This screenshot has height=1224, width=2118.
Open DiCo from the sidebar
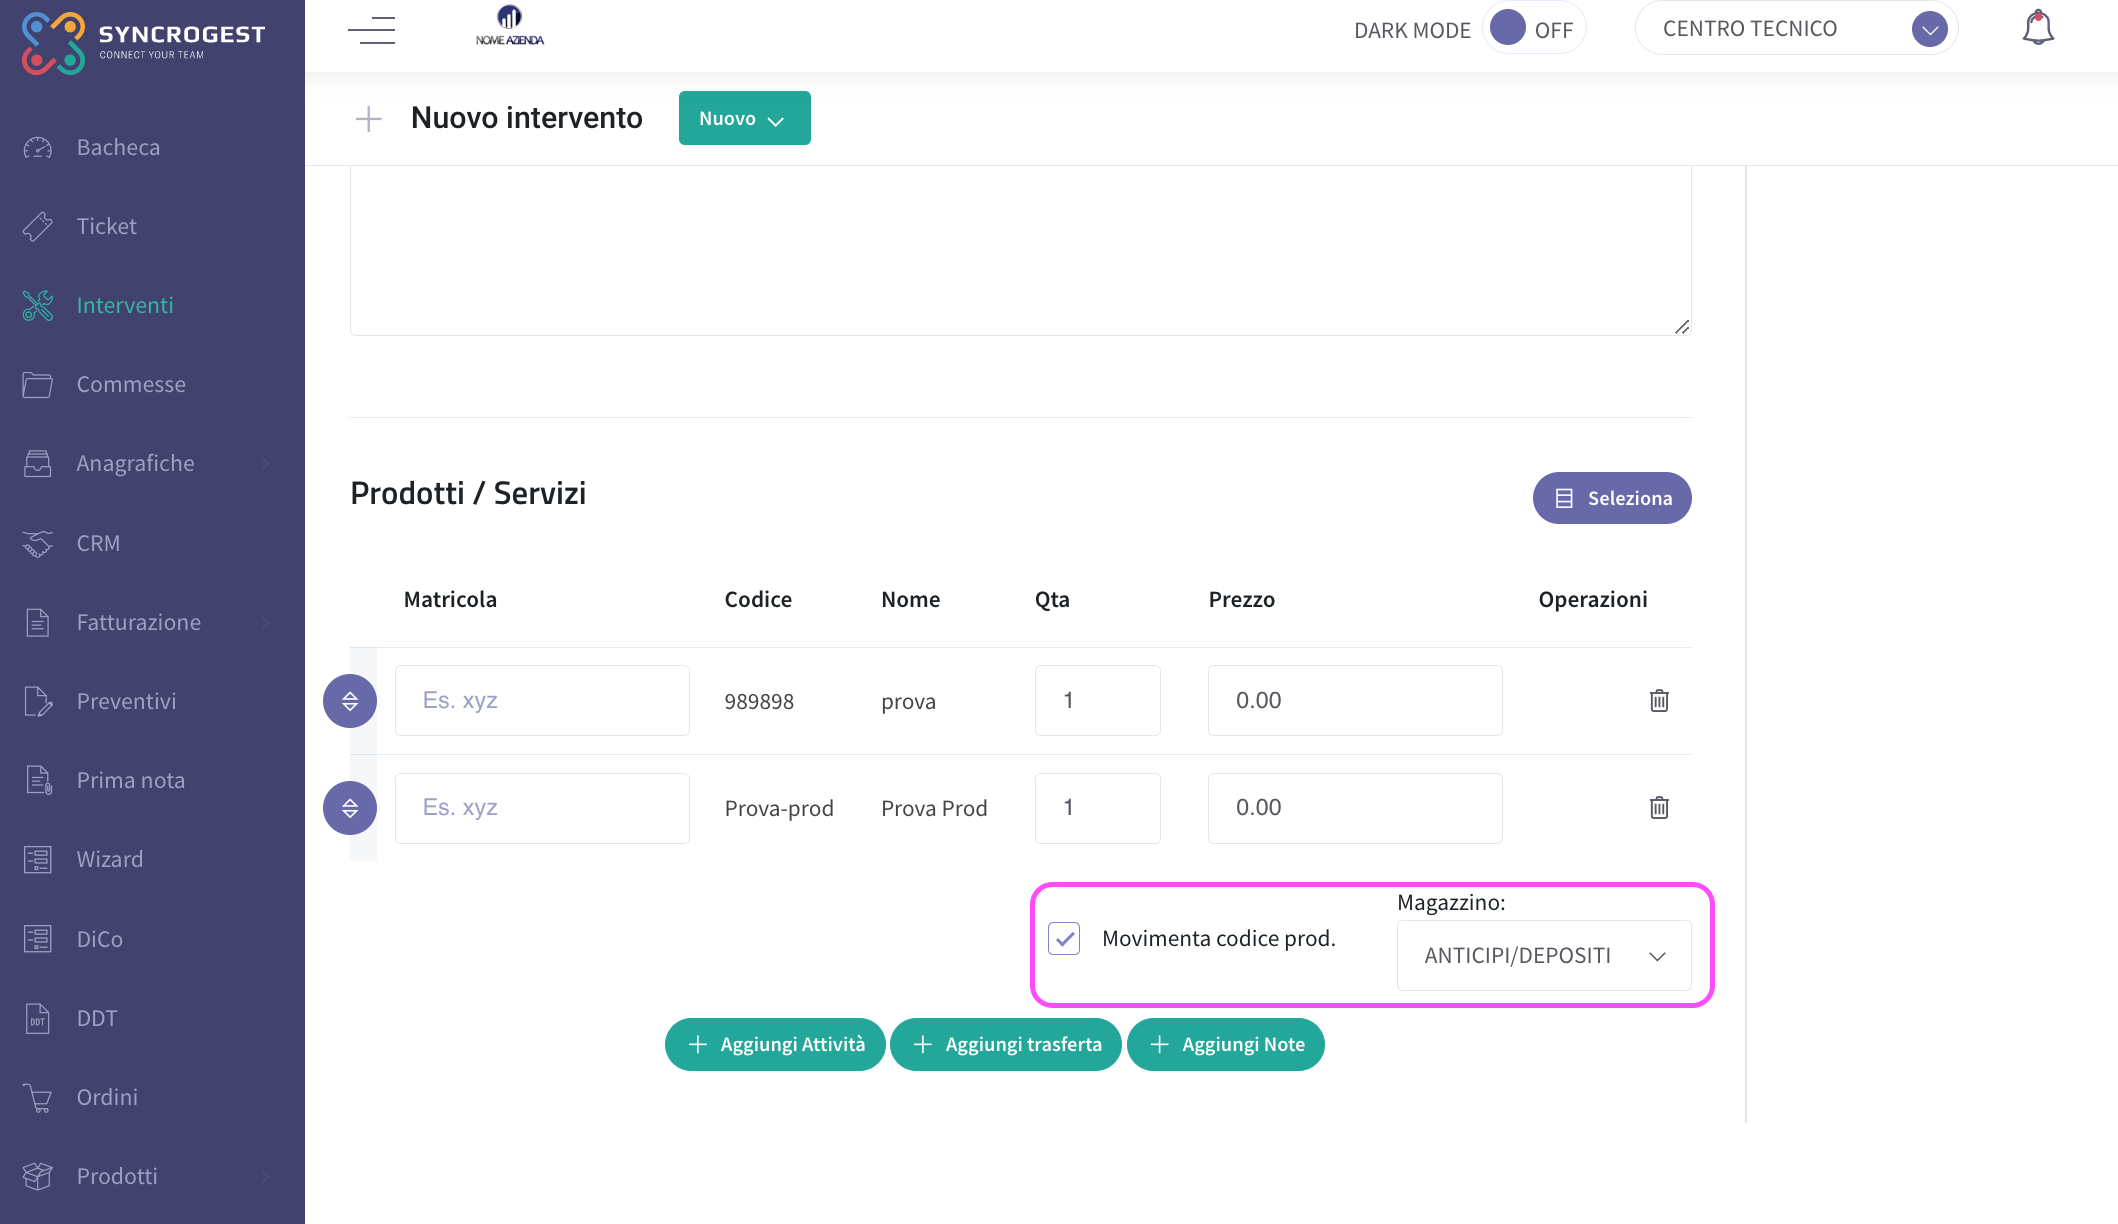point(100,939)
